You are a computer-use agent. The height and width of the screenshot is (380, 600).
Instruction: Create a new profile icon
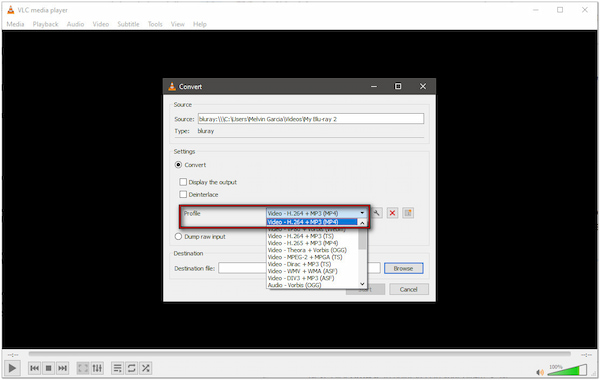pyautogui.click(x=408, y=213)
